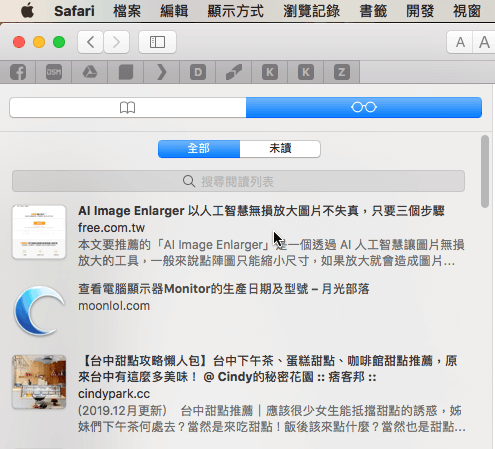Viewport: 495px width, 449px height.
Task: Open the first K favorites bookmark
Action: pos(270,72)
